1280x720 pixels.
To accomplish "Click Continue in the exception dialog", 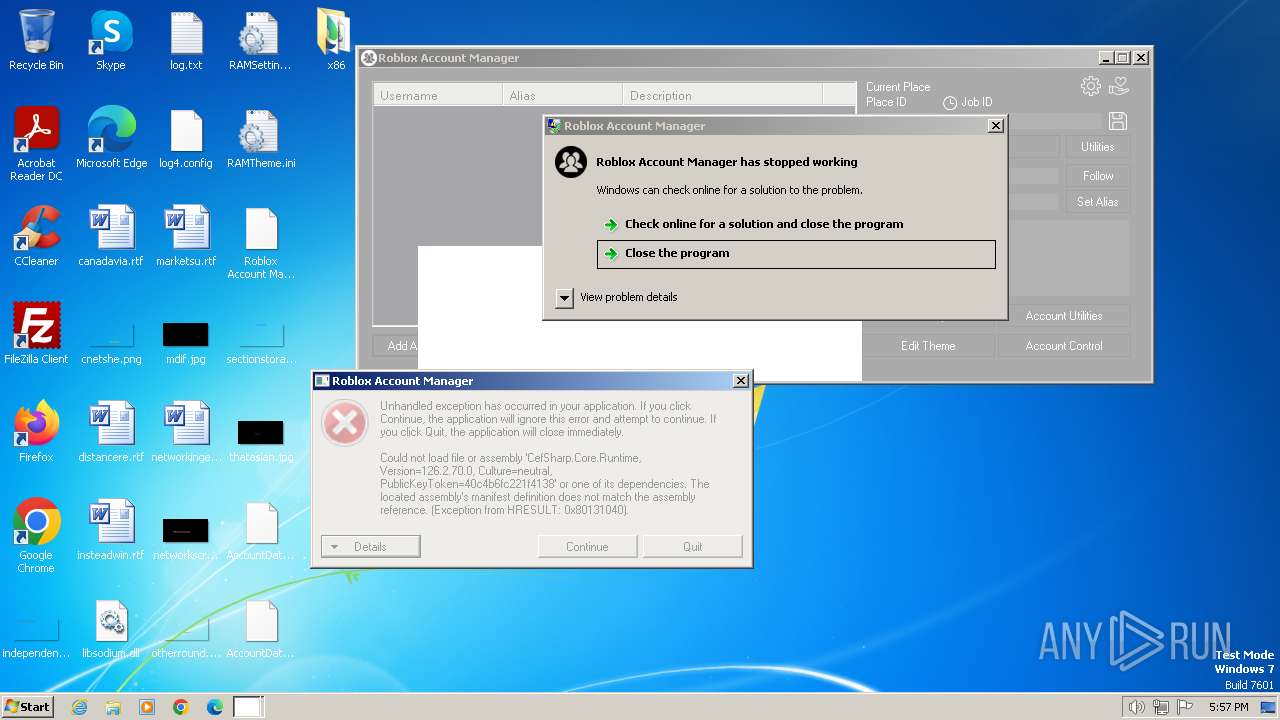I will (587, 547).
